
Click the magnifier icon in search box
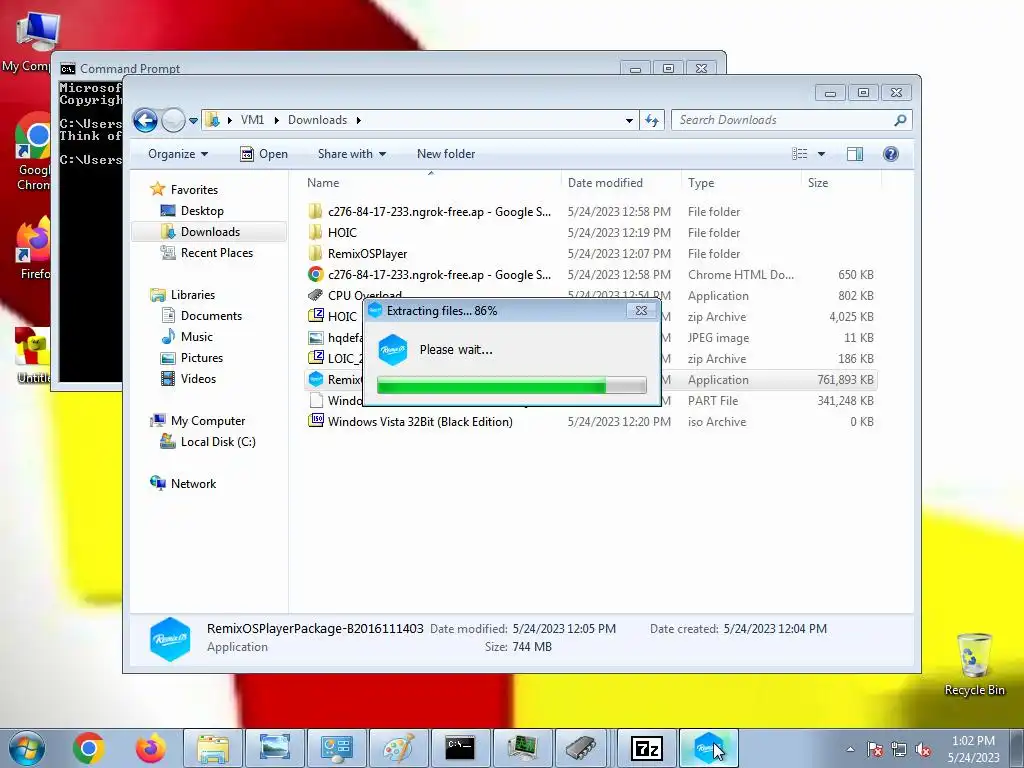[x=900, y=120]
